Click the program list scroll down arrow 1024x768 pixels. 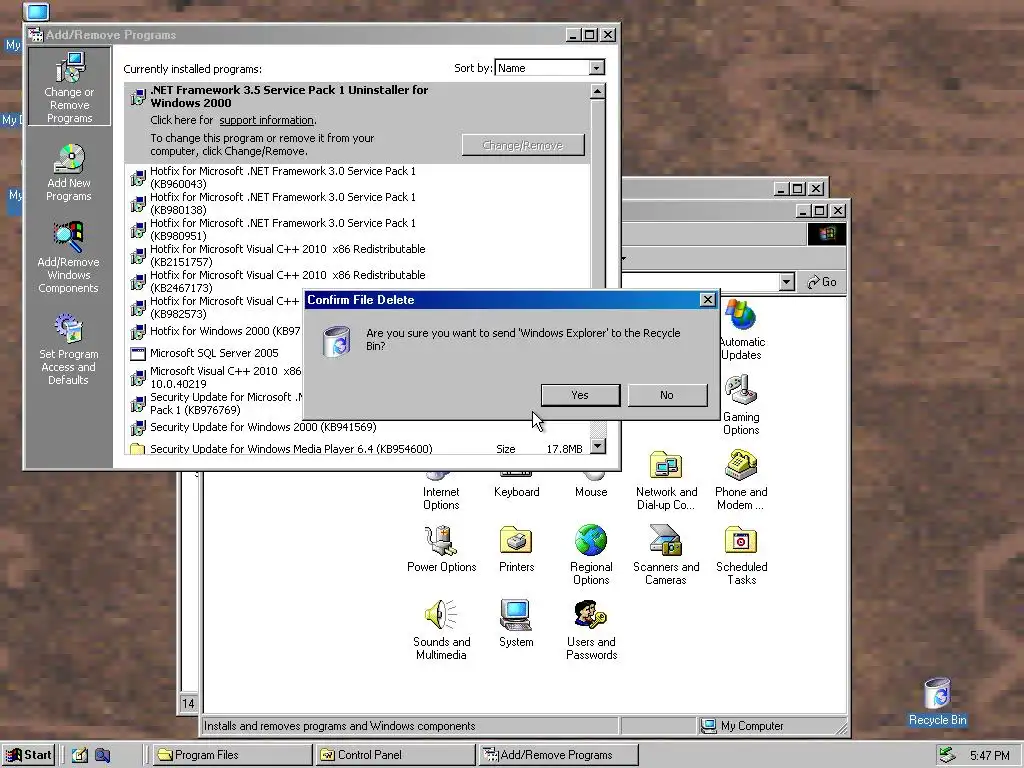pyautogui.click(x=598, y=447)
